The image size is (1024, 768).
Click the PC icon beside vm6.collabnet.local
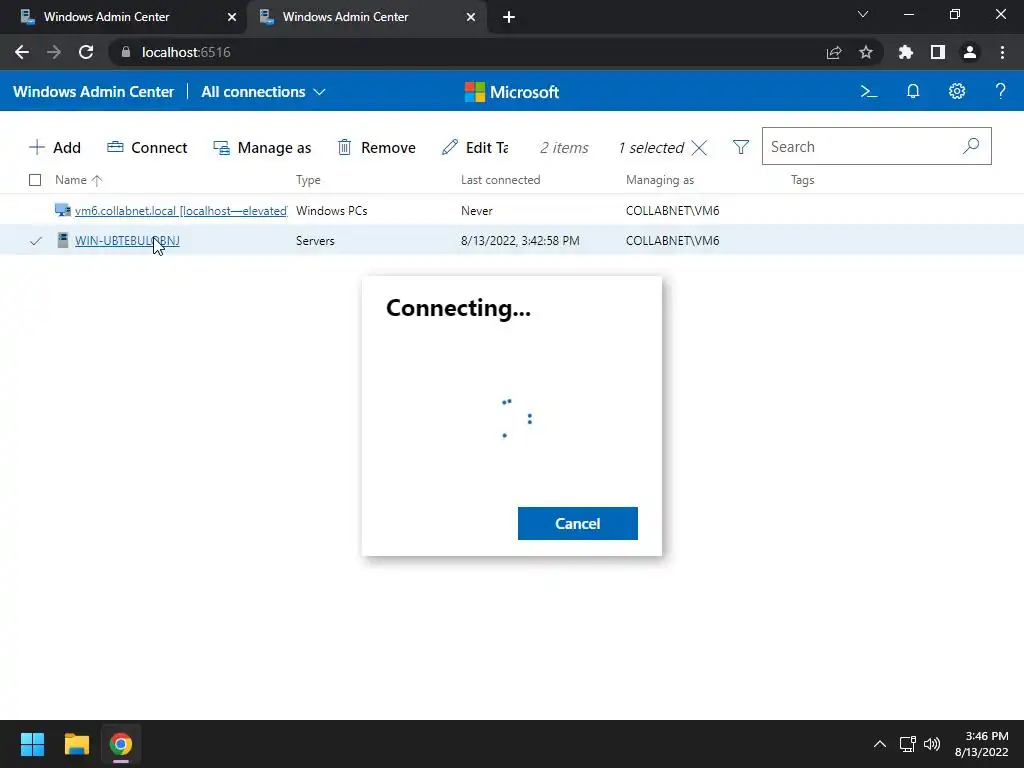(63, 210)
